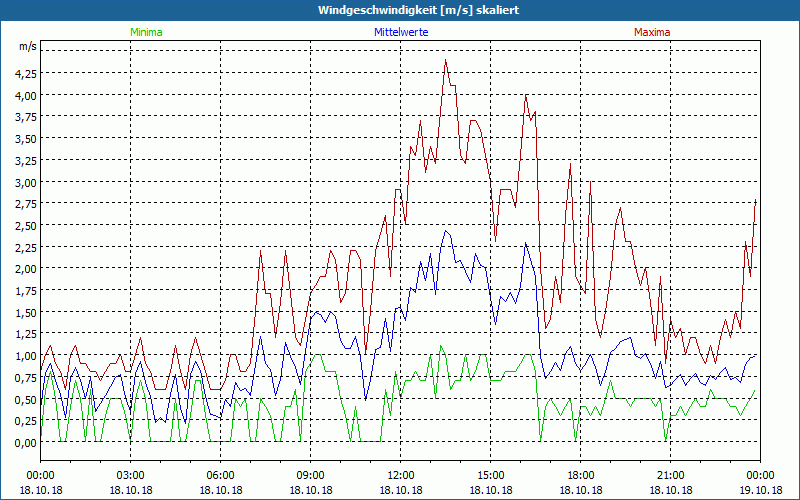Click the Minima legend label
Viewport: 800px width, 500px height.
(146, 32)
